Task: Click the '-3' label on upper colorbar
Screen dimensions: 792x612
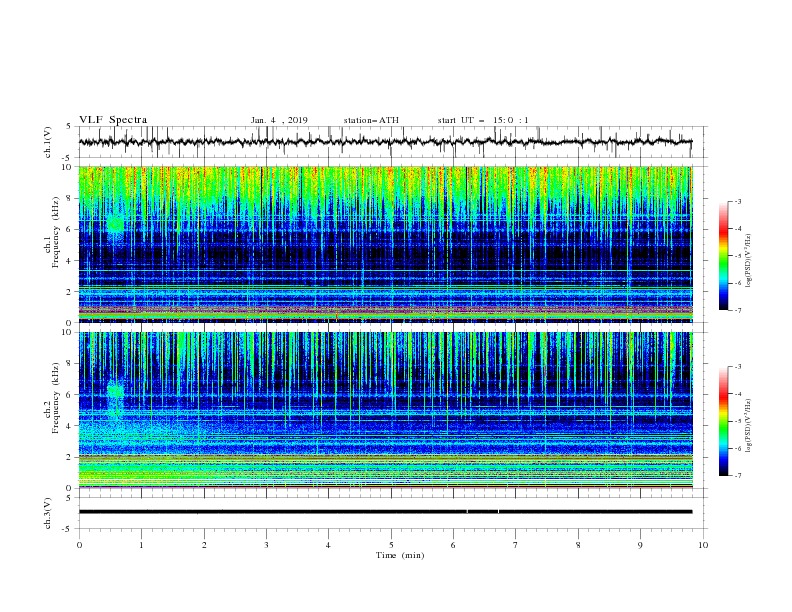Action: pyautogui.click(x=737, y=201)
